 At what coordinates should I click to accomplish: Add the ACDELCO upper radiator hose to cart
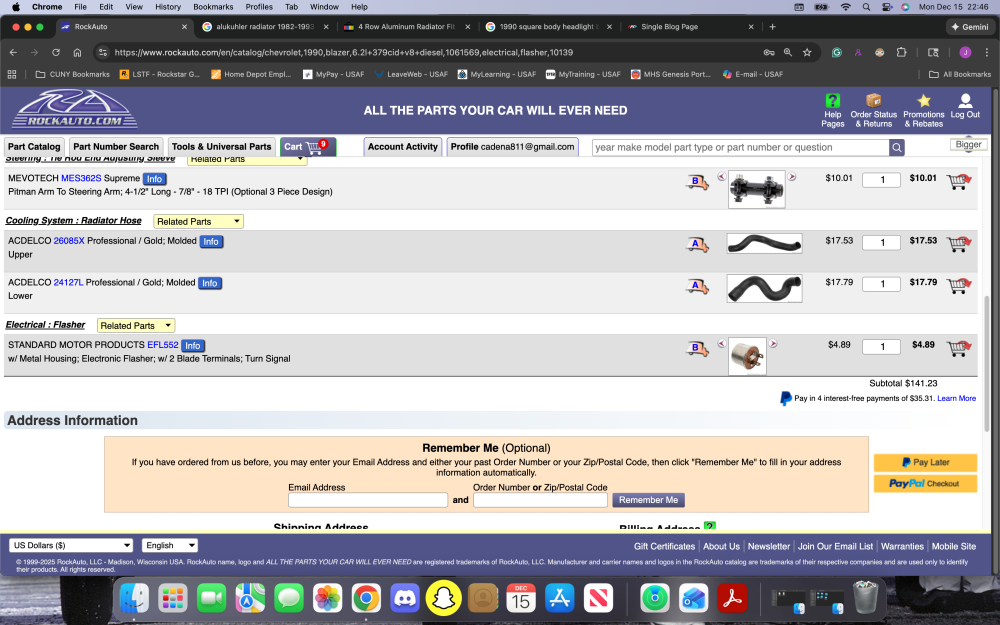coord(958,242)
